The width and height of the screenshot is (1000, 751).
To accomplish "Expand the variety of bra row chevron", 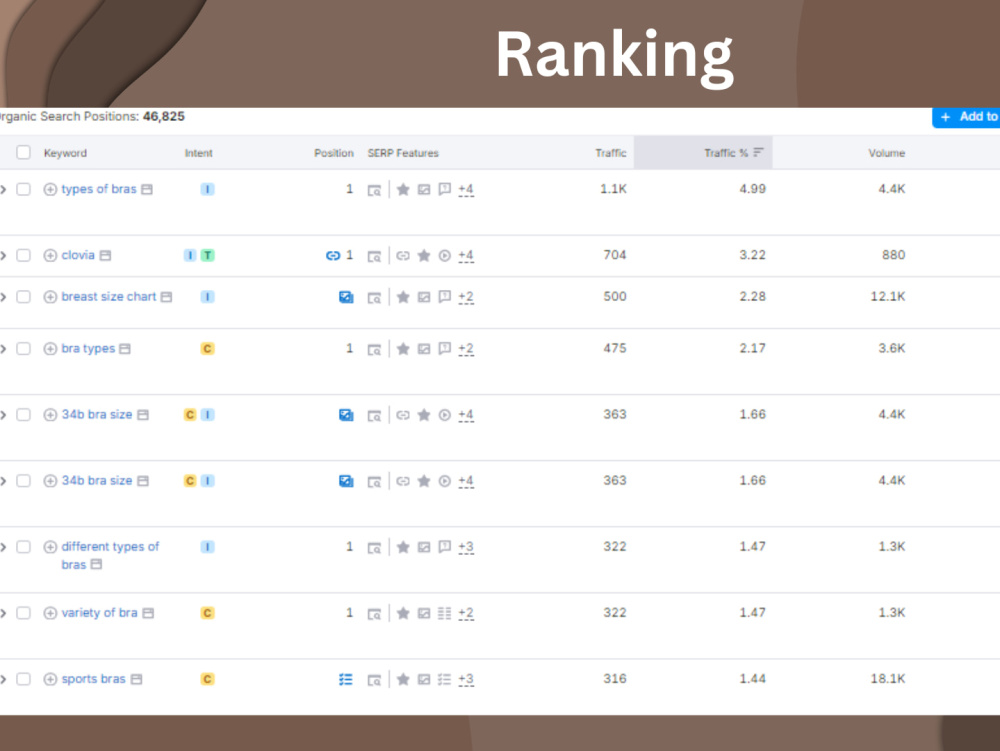I will [x=3, y=613].
